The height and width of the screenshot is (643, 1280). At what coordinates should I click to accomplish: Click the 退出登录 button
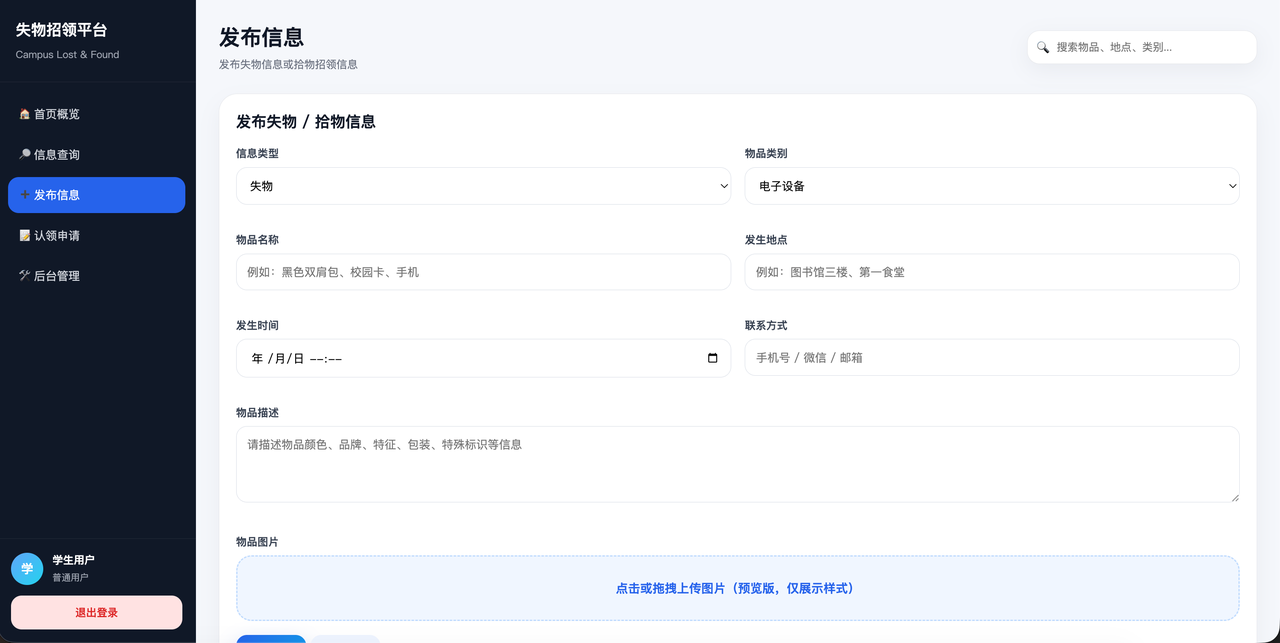click(x=96, y=612)
